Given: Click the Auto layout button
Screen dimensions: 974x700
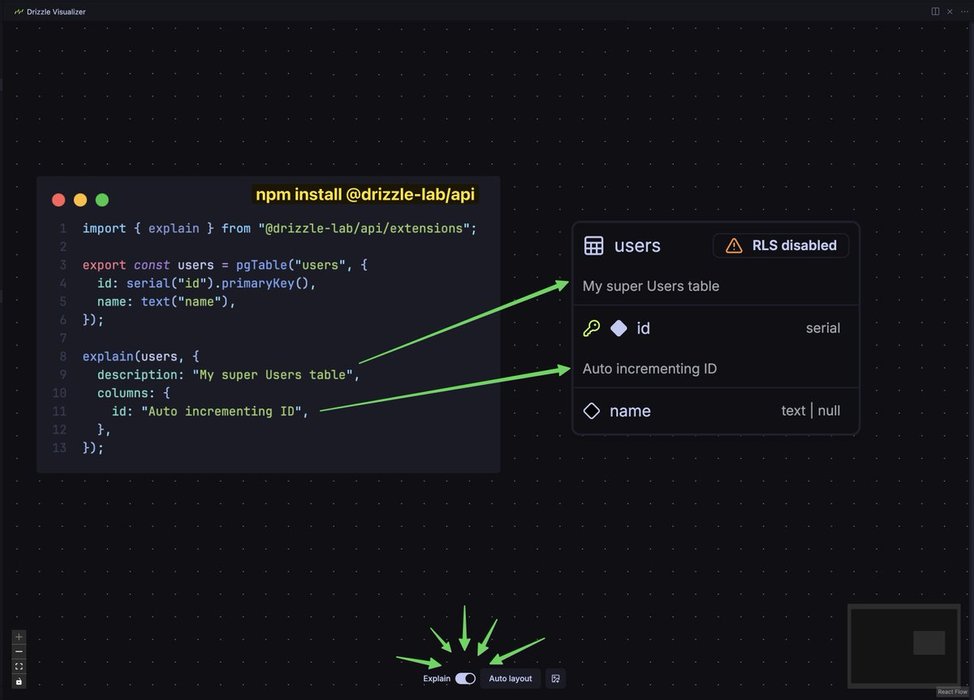Looking at the screenshot, I should coord(510,679).
